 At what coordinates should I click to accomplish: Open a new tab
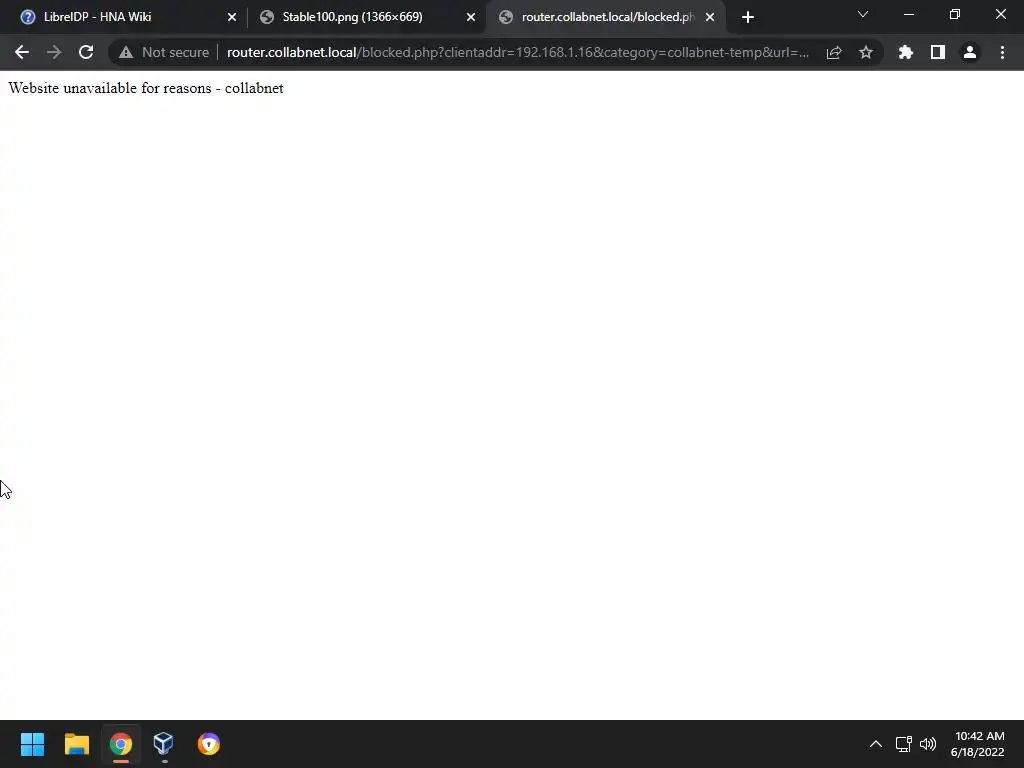click(748, 17)
